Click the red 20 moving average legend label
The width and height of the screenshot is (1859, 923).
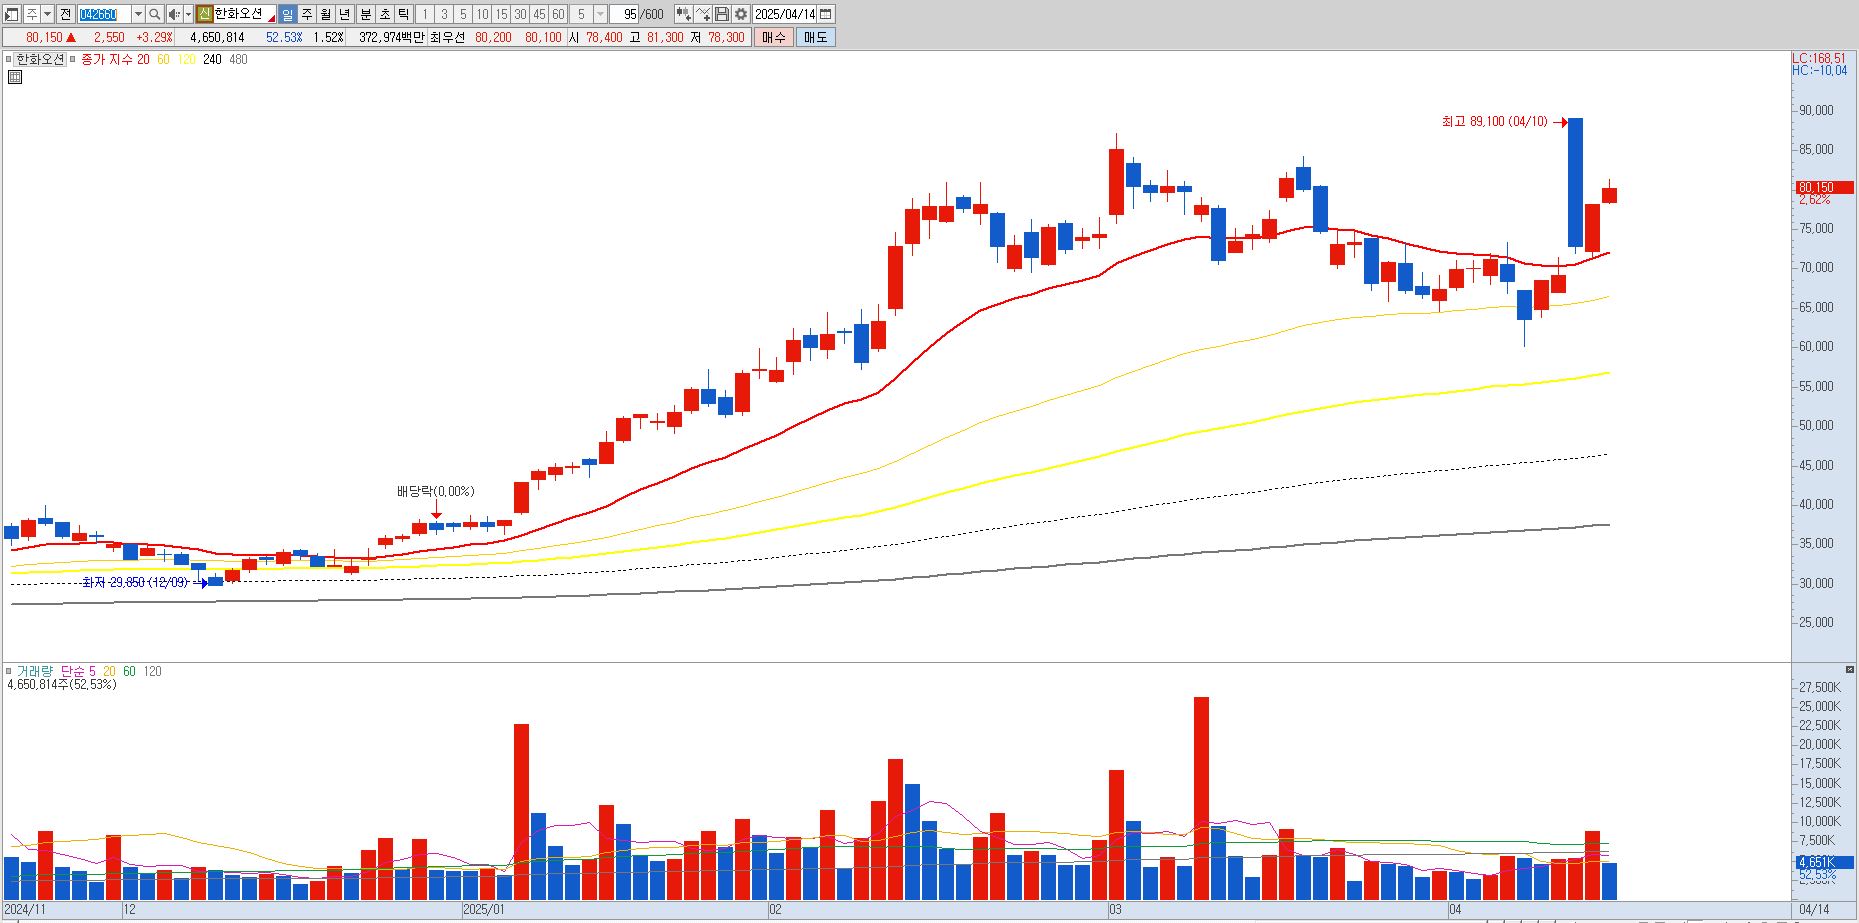click(143, 59)
